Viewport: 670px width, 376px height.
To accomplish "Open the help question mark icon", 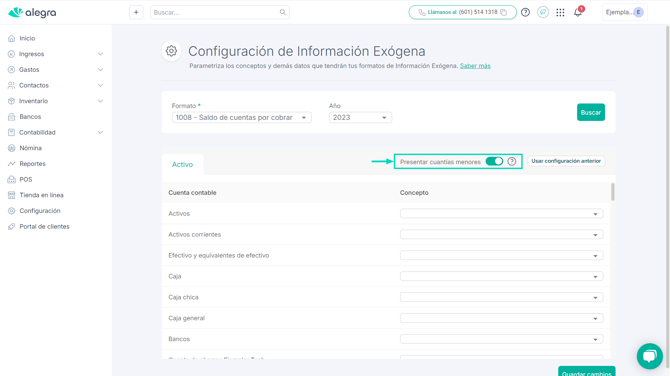I will pos(526,12).
